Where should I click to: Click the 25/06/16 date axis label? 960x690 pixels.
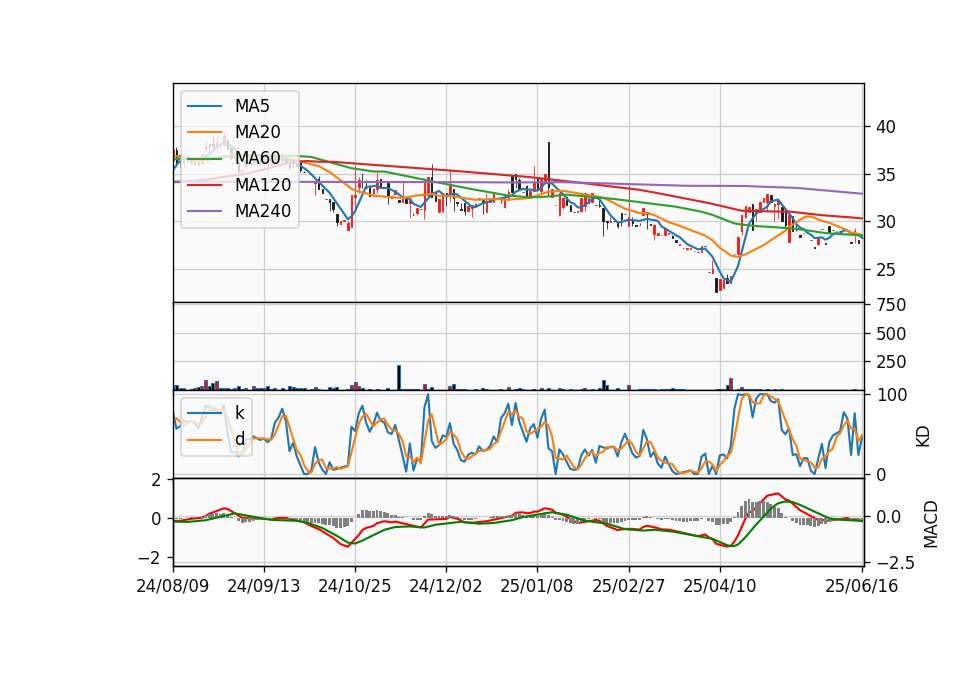862,586
